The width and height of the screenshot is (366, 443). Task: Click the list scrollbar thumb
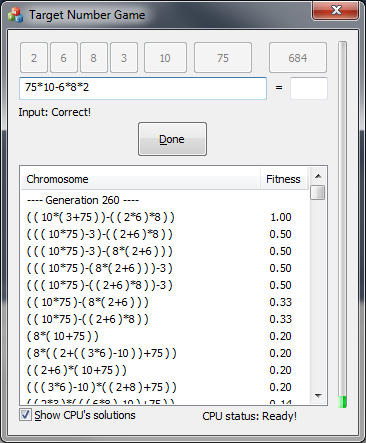point(318,193)
